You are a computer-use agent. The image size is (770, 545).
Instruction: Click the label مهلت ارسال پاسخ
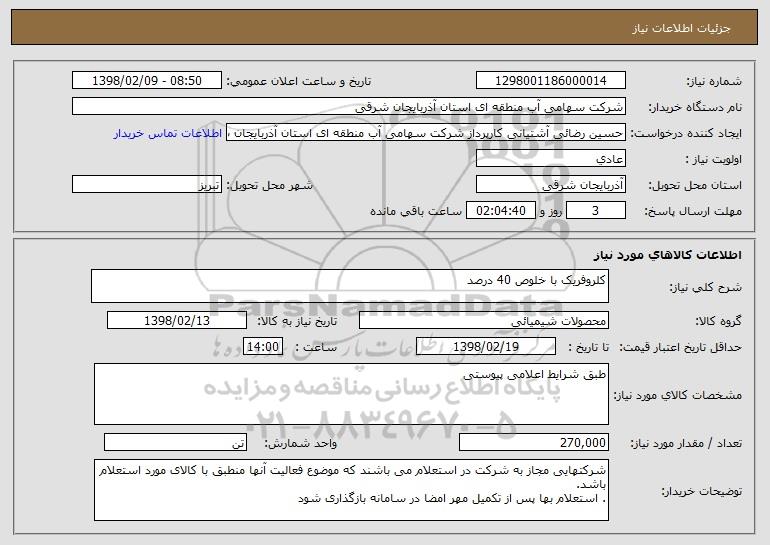pos(693,212)
